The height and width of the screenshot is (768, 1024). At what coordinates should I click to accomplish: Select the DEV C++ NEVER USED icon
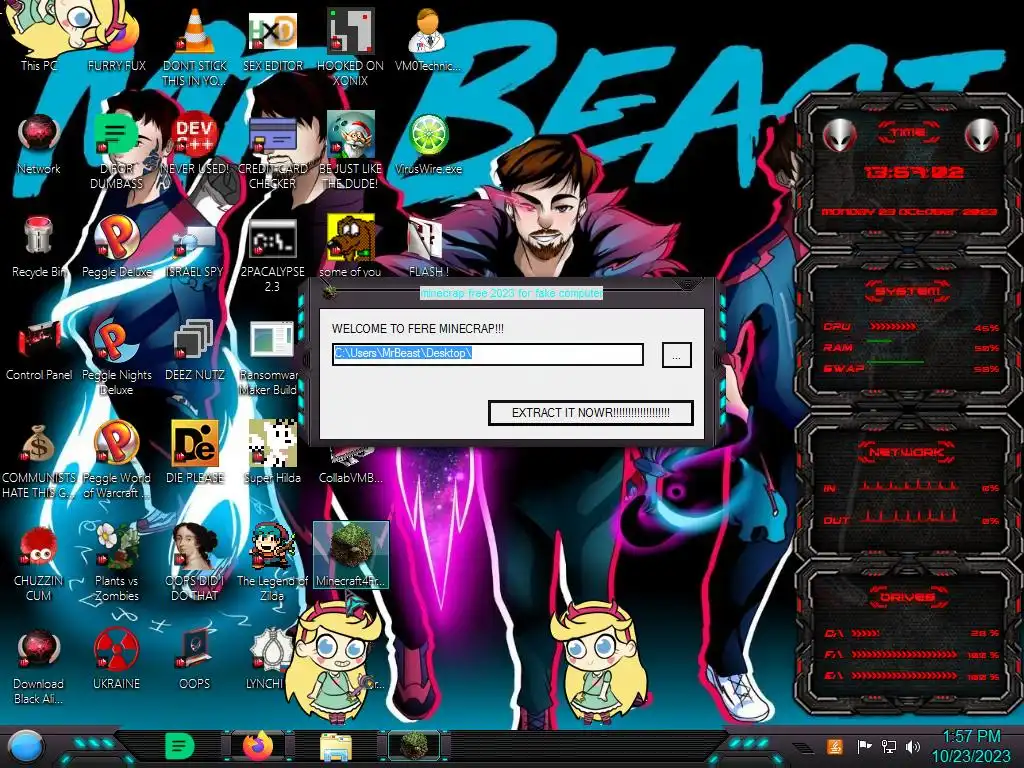coord(195,144)
